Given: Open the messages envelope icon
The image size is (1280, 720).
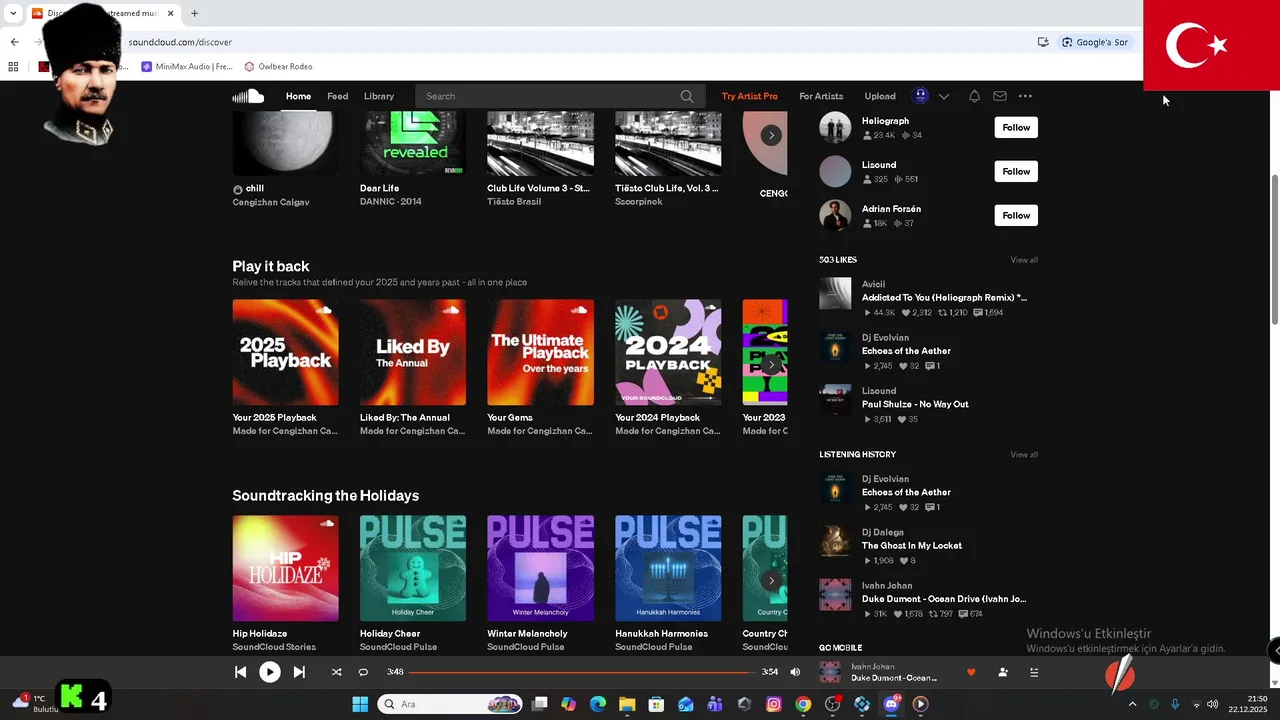Looking at the screenshot, I should coord(999,96).
